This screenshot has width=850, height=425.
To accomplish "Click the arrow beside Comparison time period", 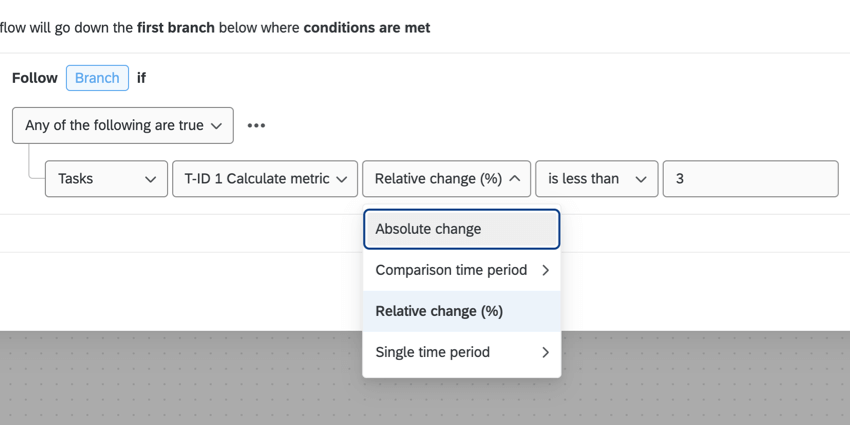I will (x=545, y=270).
